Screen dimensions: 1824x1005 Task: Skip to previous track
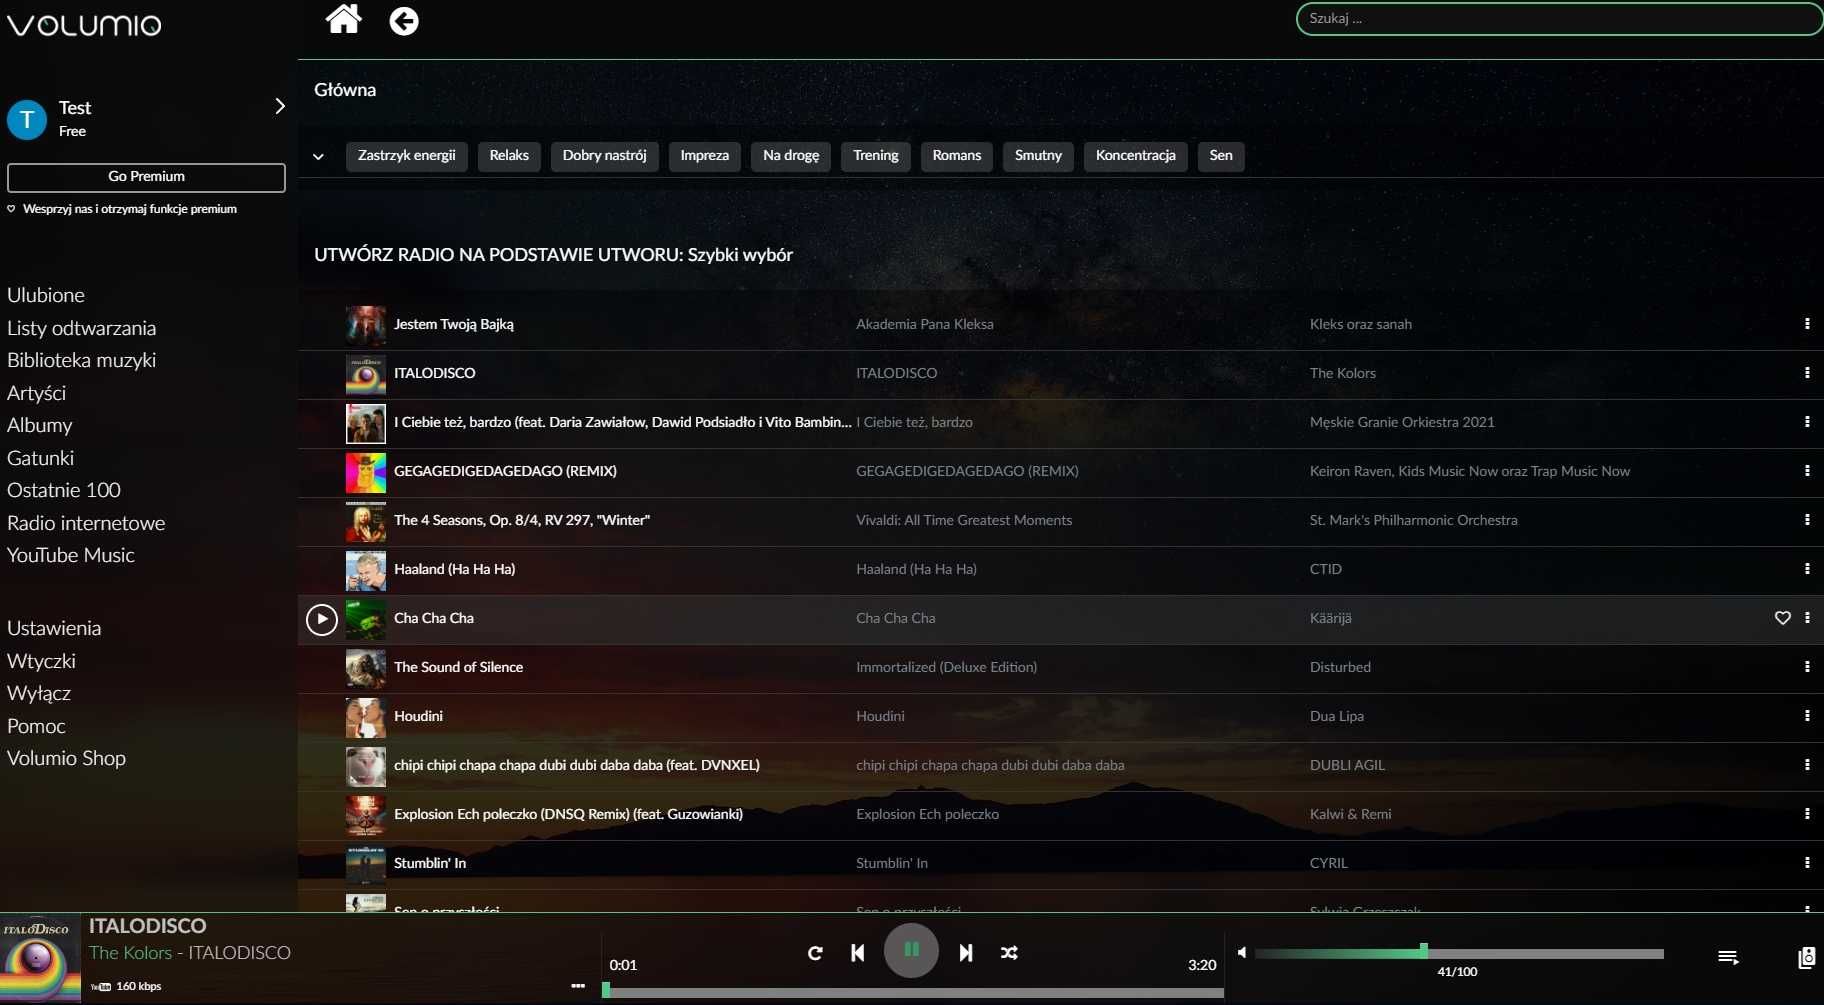click(858, 953)
